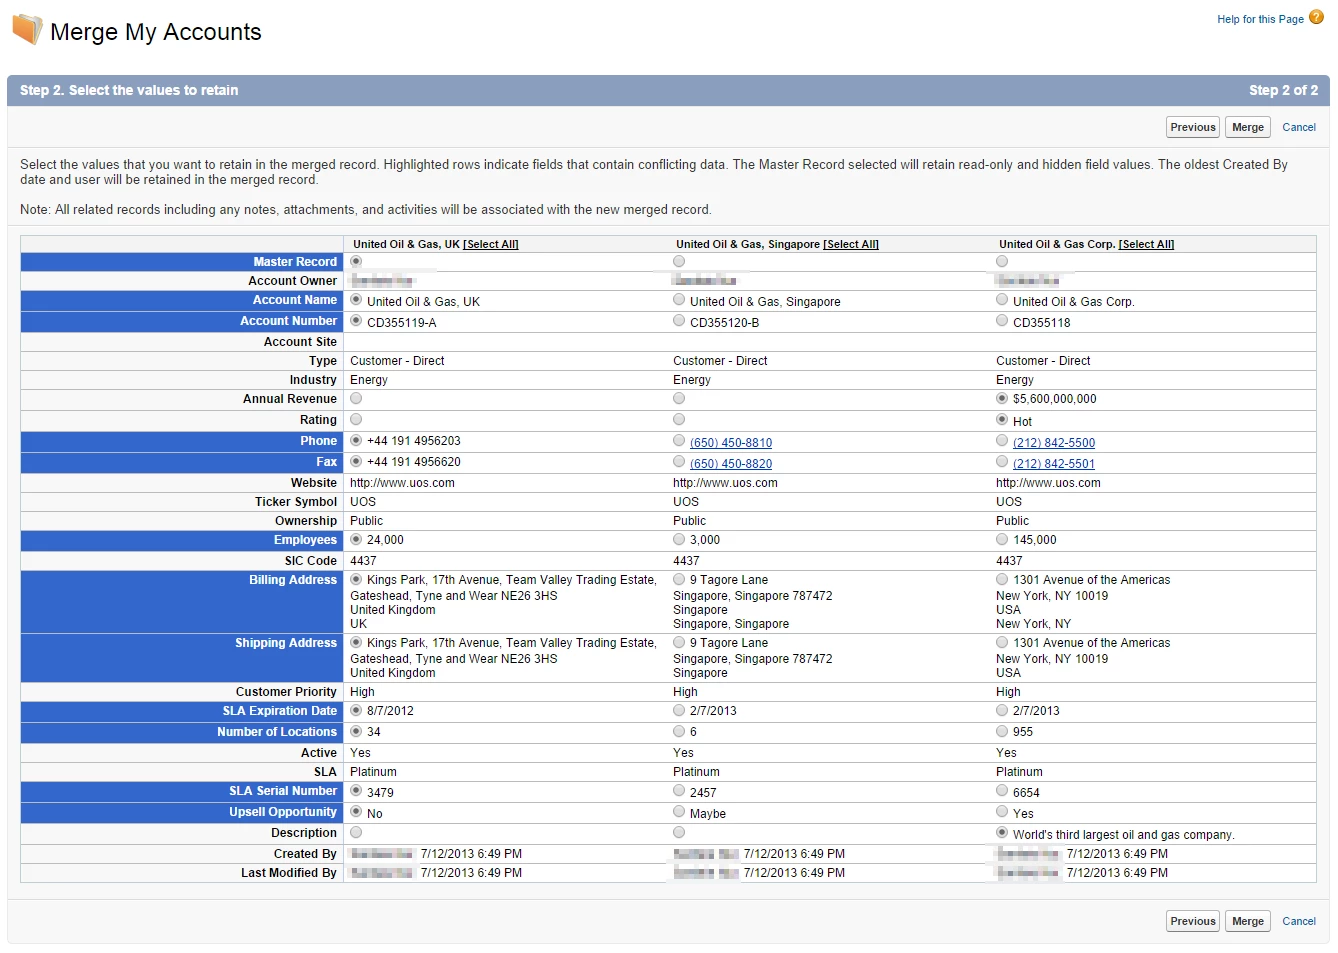Viewport: 1338px width, 953px height.
Task: Choose United Oil & Gas Corp. account name
Action: tap(1002, 299)
